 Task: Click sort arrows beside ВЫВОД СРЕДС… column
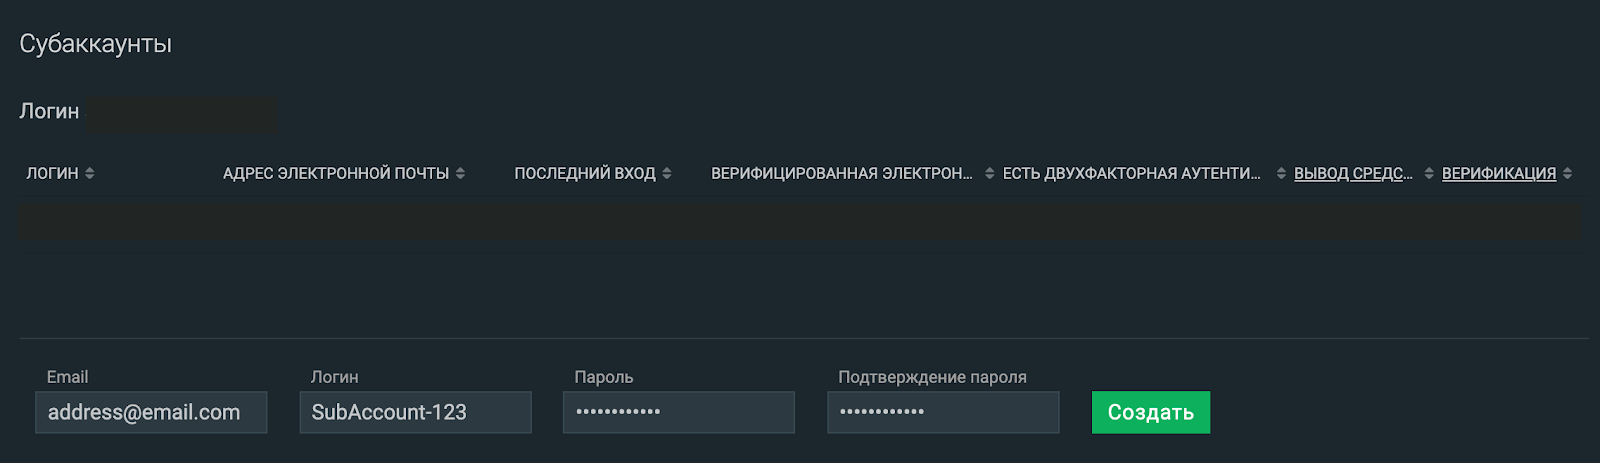tap(1429, 173)
